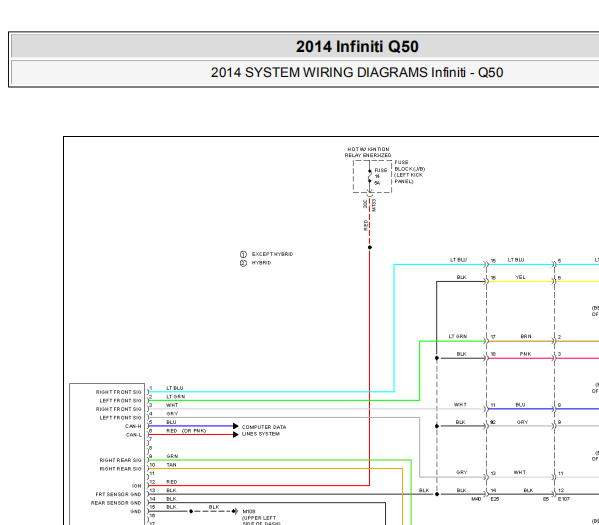Click the 'CAN-H' pin label
This screenshot has height=525, width=599.
(133, 426)
